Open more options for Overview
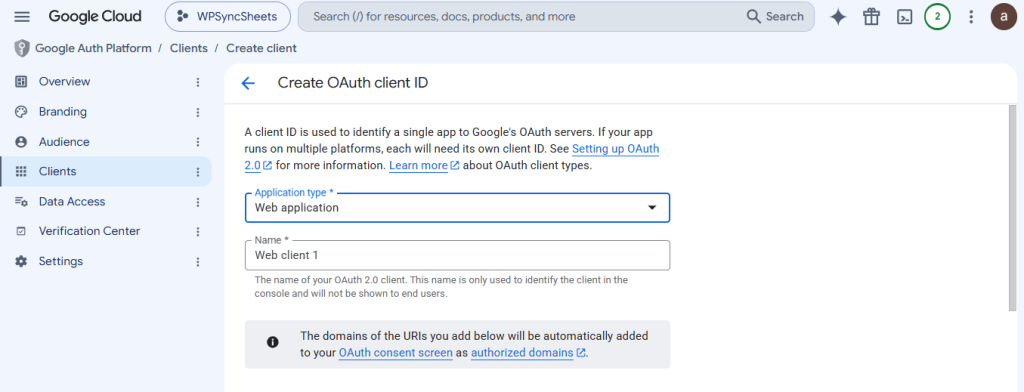 coord(198,82)
